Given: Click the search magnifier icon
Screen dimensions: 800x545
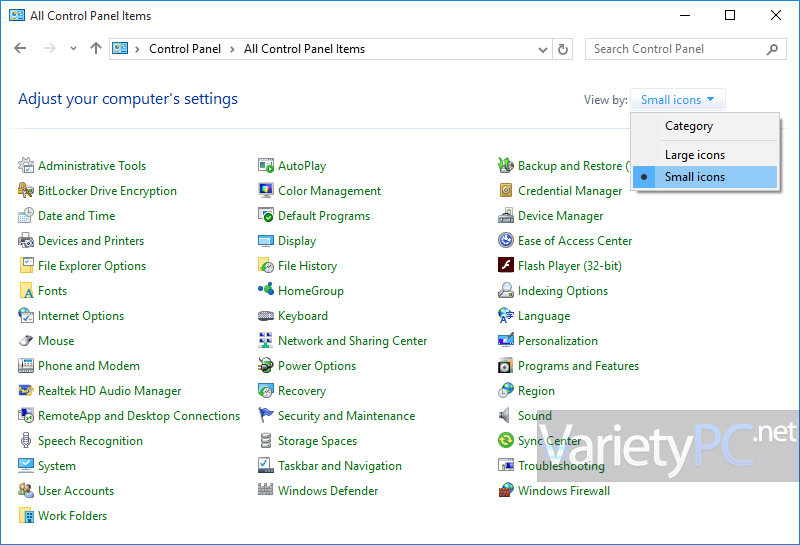Looking at the screenshot, I should [772, 49].
